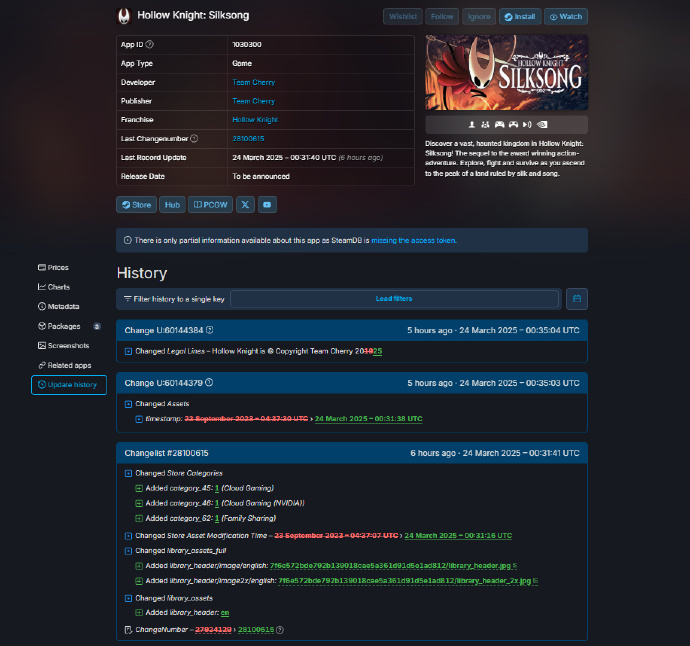Click plus icon for Added category_62
This screenshot has height=646, width=690.
pyautogui.click(x=139, y=518)
